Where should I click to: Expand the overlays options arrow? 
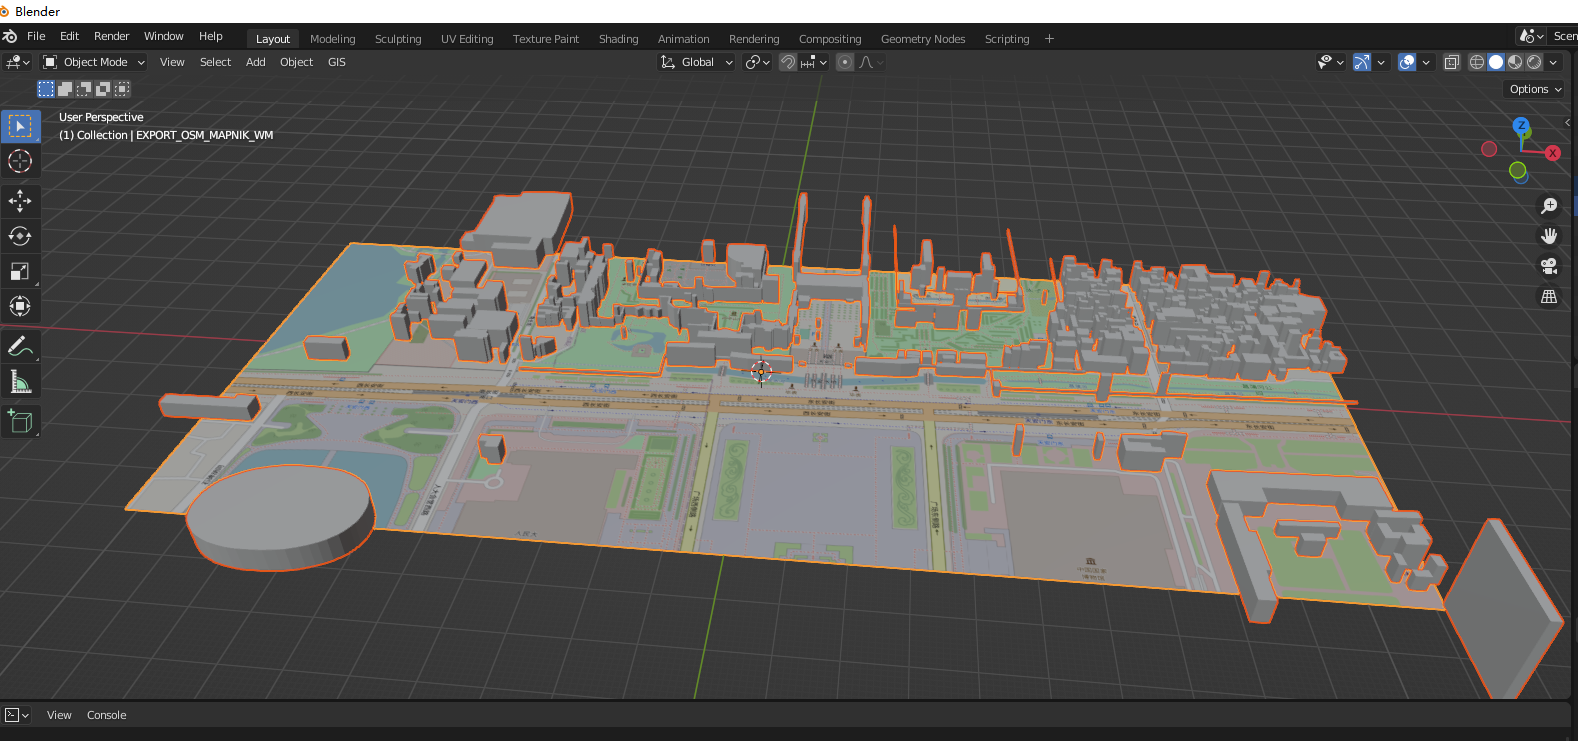tap(1426, 62)
